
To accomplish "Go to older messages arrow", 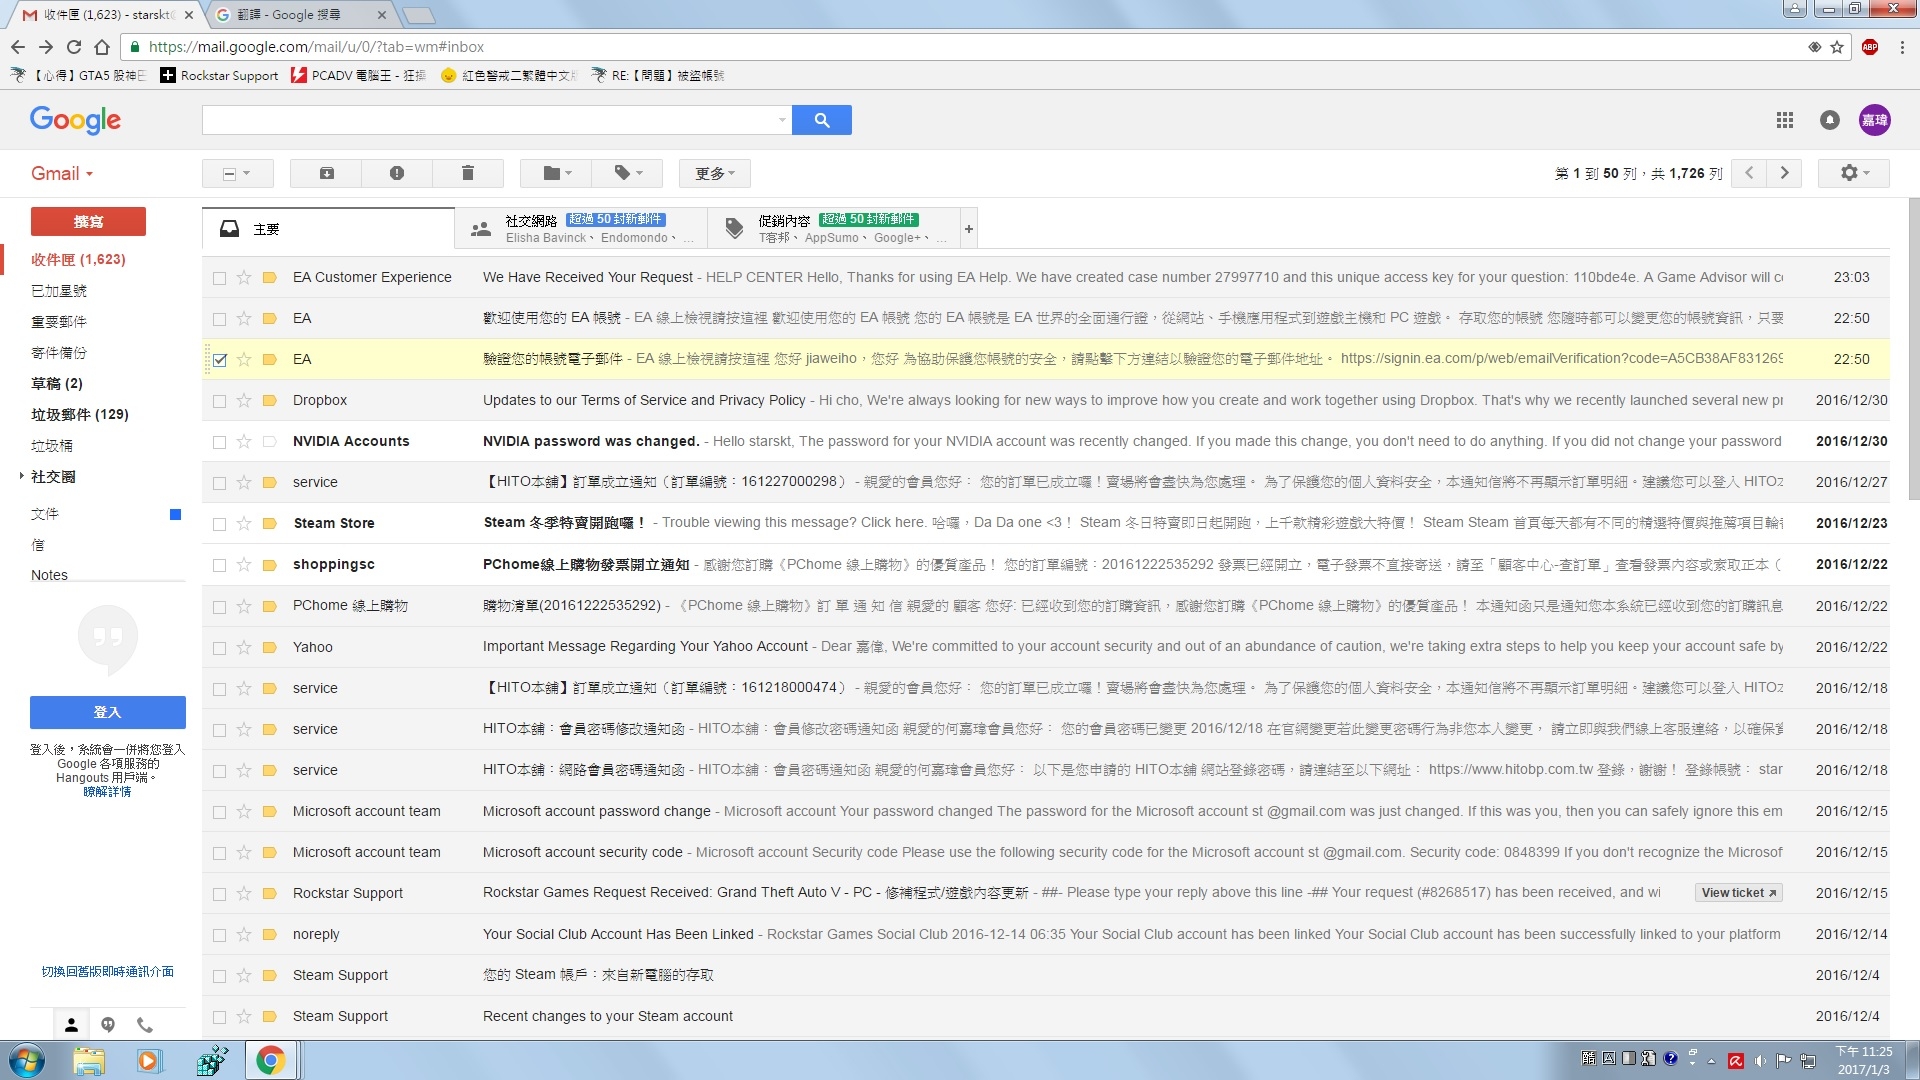I will click(1784, 173).
